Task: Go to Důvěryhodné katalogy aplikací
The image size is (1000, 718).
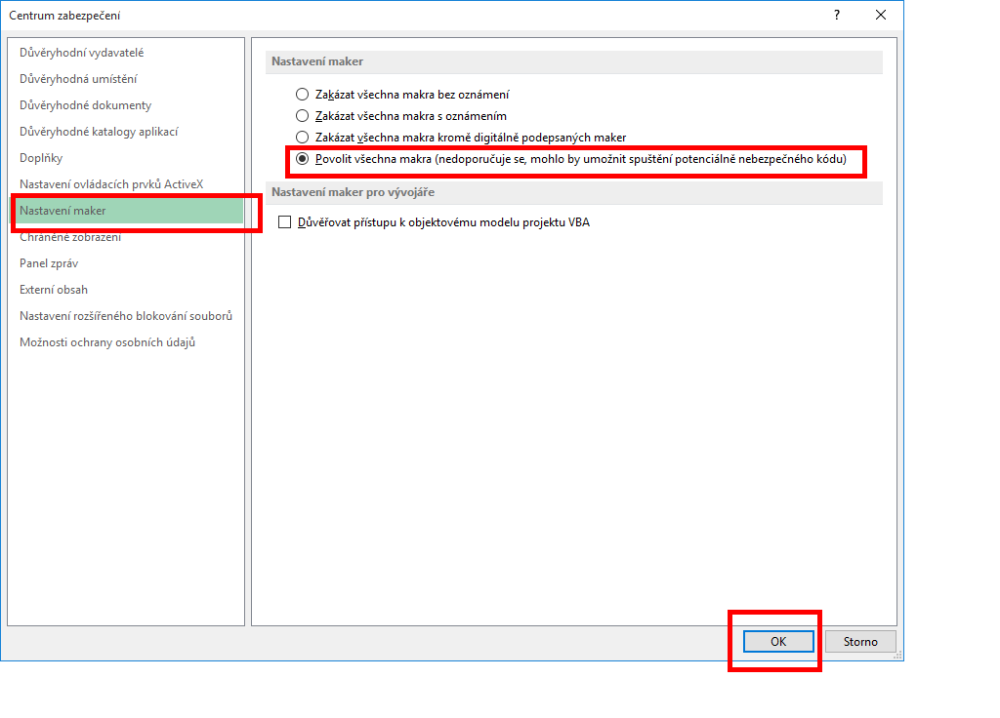Action: click(98, 131)
